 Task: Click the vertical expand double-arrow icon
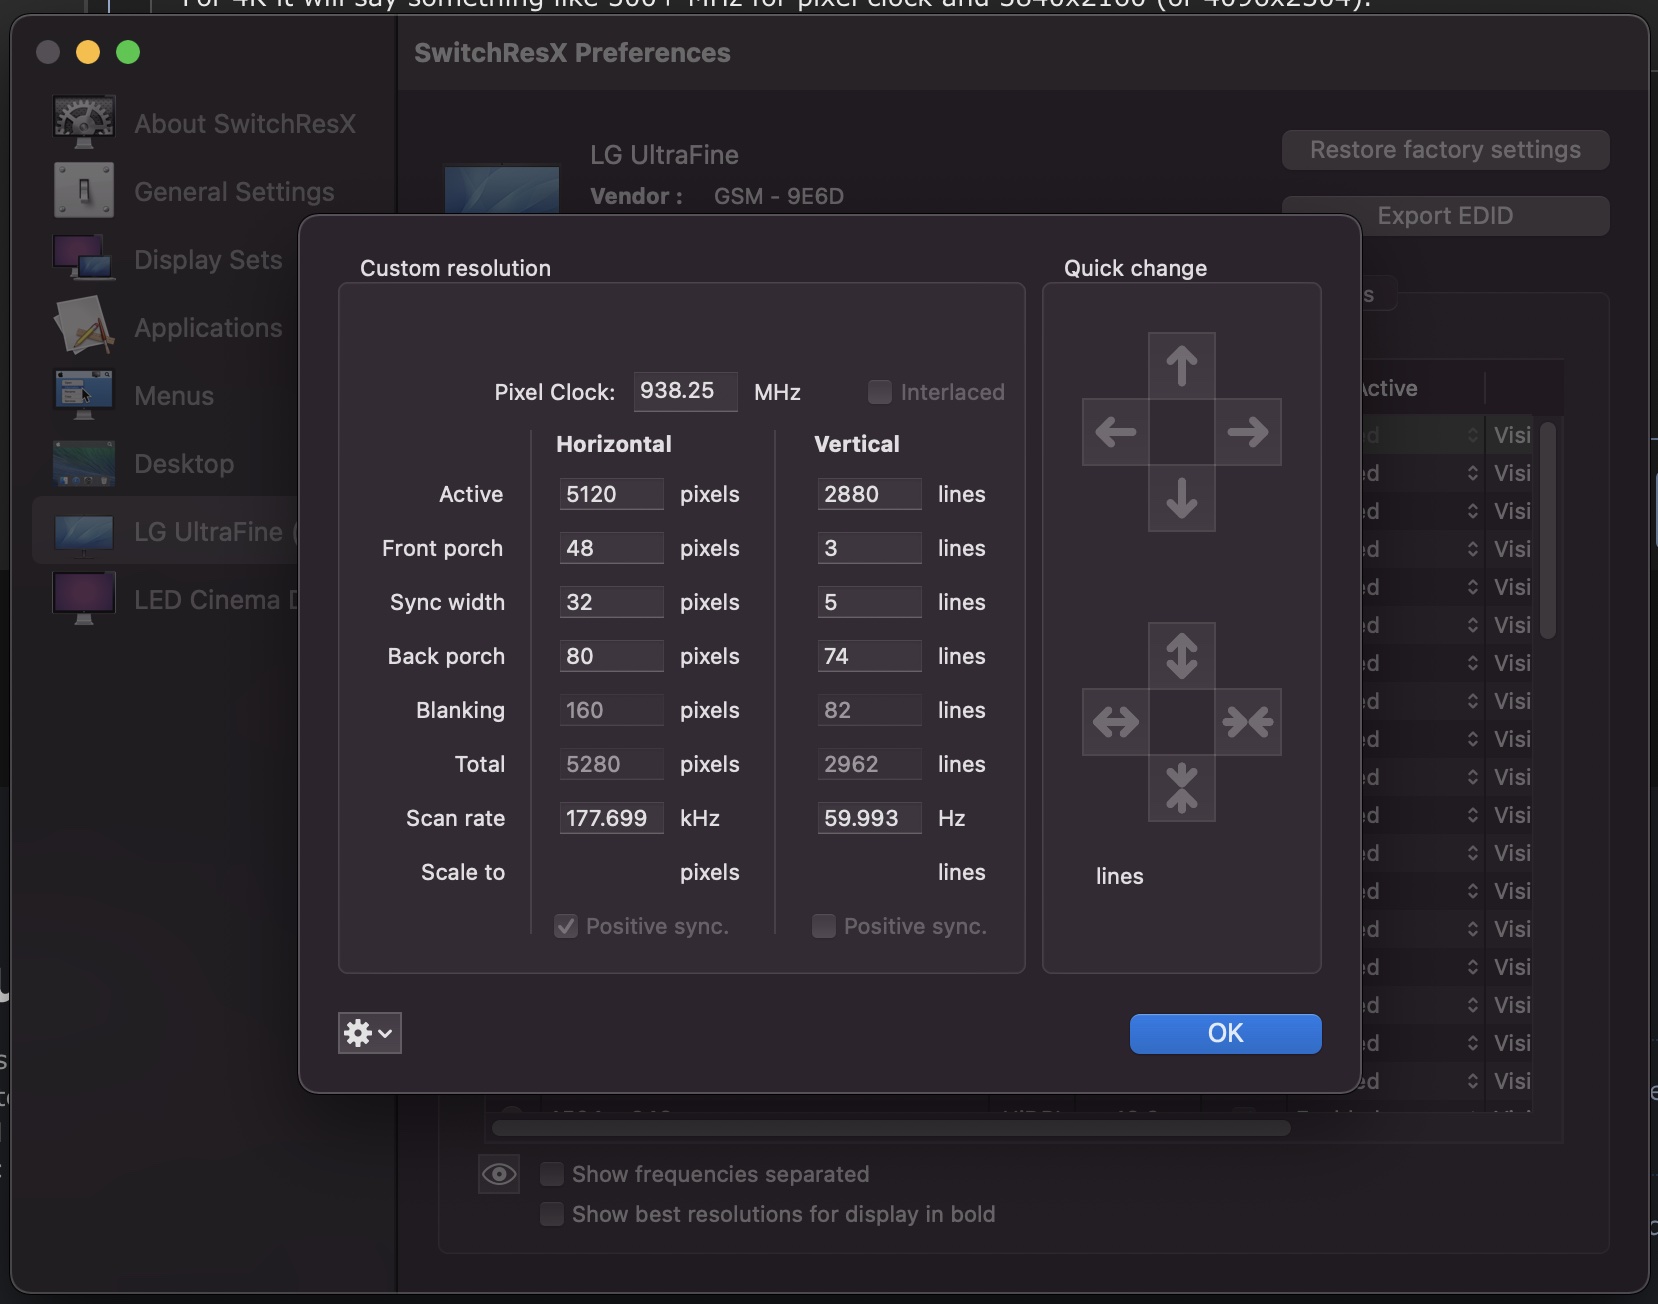point(1182,656)
